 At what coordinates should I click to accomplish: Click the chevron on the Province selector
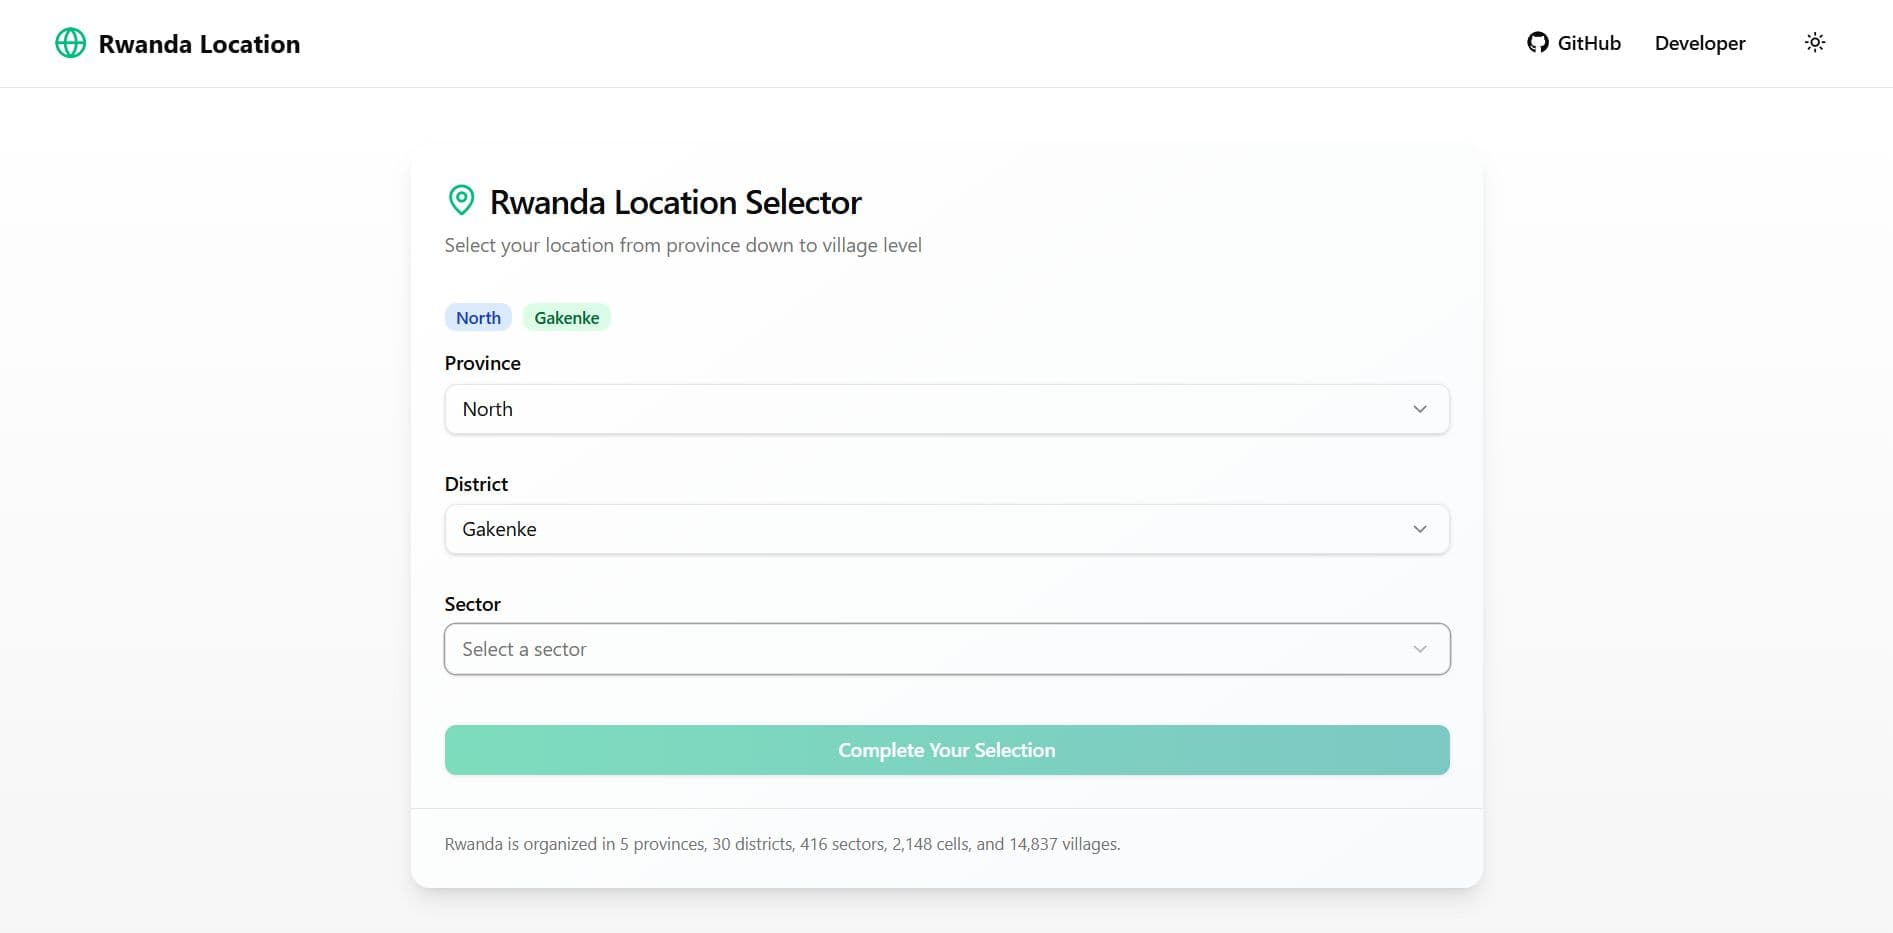pos(1420,409)
